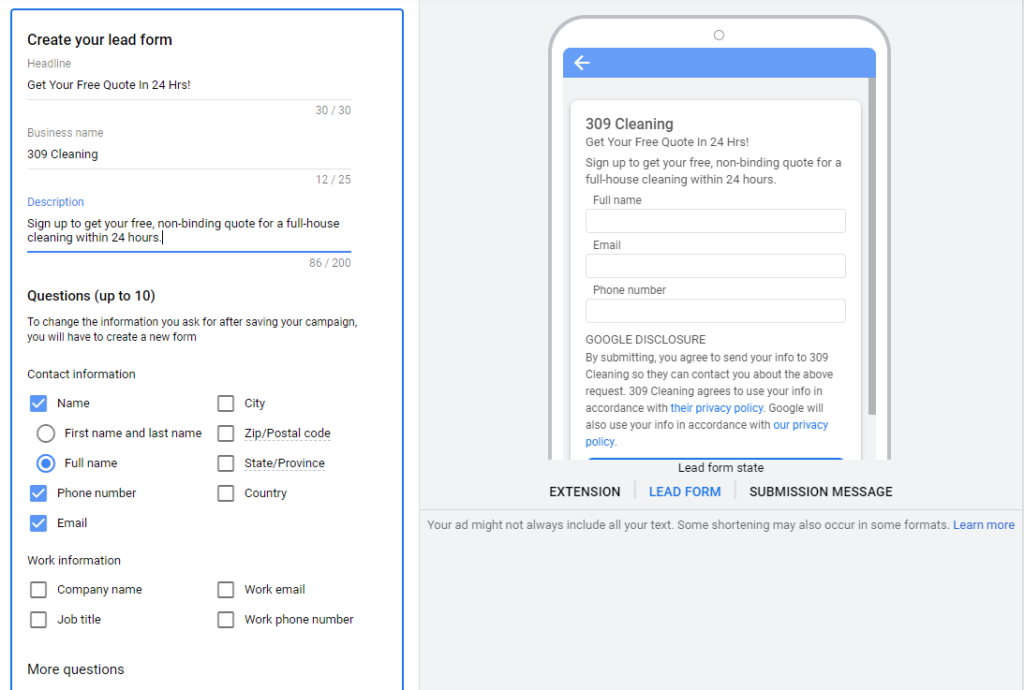Enable the Zip/Postal code checkbox
The width and height of the screenshot is (1024, 690).
[226, 433]
